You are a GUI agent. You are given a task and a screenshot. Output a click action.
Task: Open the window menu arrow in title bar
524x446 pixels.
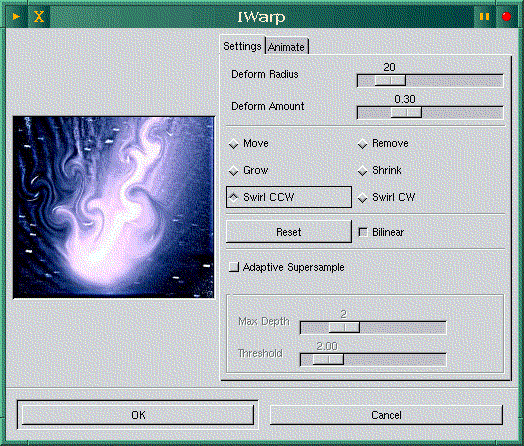pyautogui.click(x=16, y=16)
